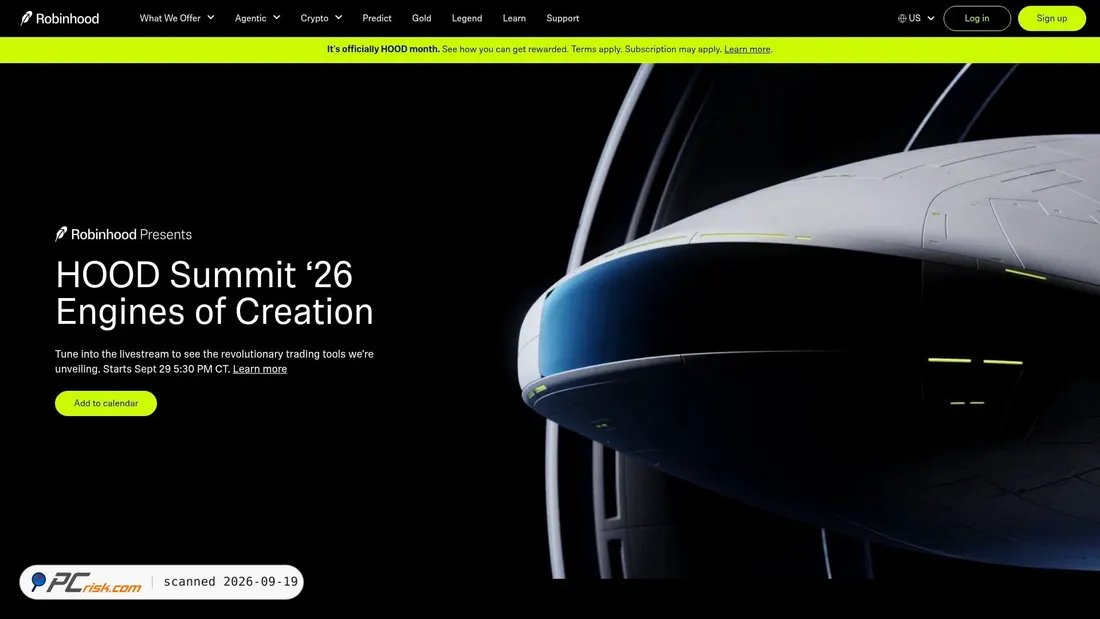Click the Sign up button
The image size is (1100, 619).
pos(1052,18)
